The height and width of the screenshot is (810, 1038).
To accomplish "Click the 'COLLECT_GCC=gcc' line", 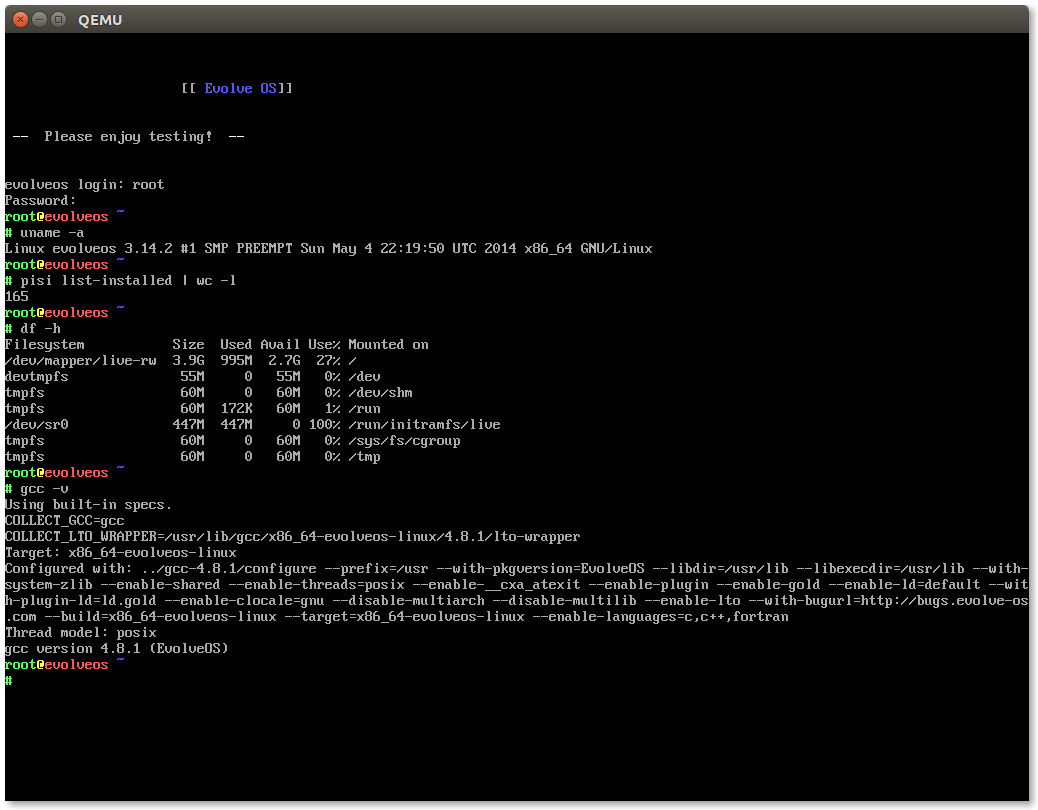I will click(64, 521).
